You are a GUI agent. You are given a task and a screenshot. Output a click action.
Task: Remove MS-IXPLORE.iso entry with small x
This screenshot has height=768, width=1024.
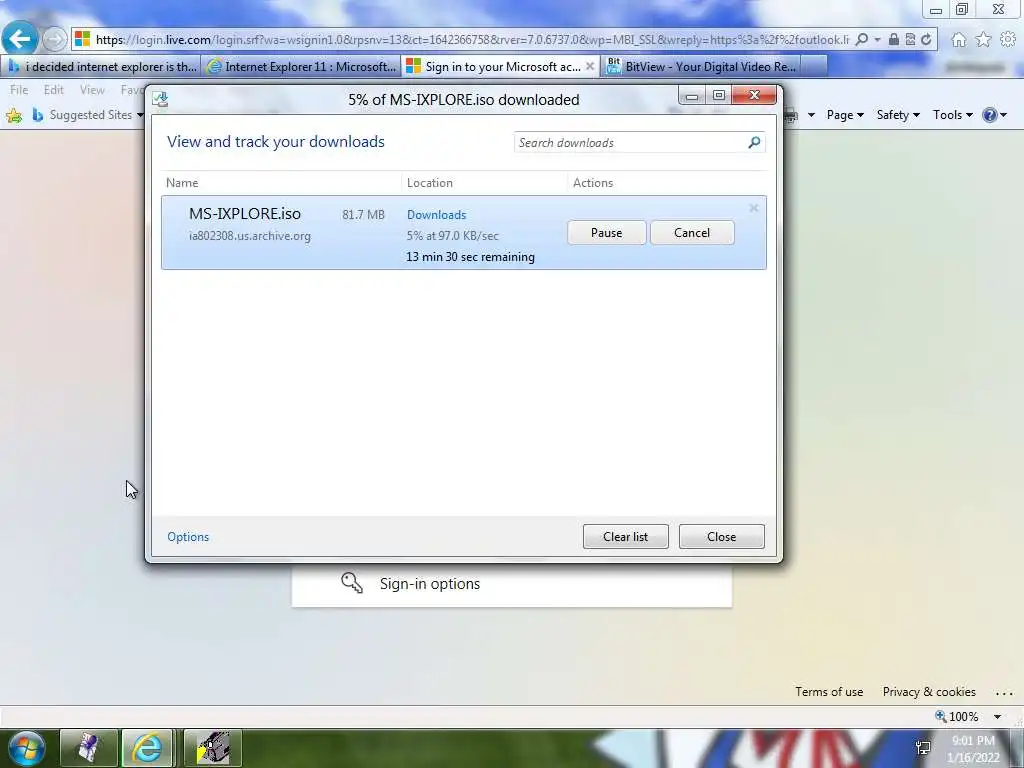pyautogui.click(x=754, y=208)
